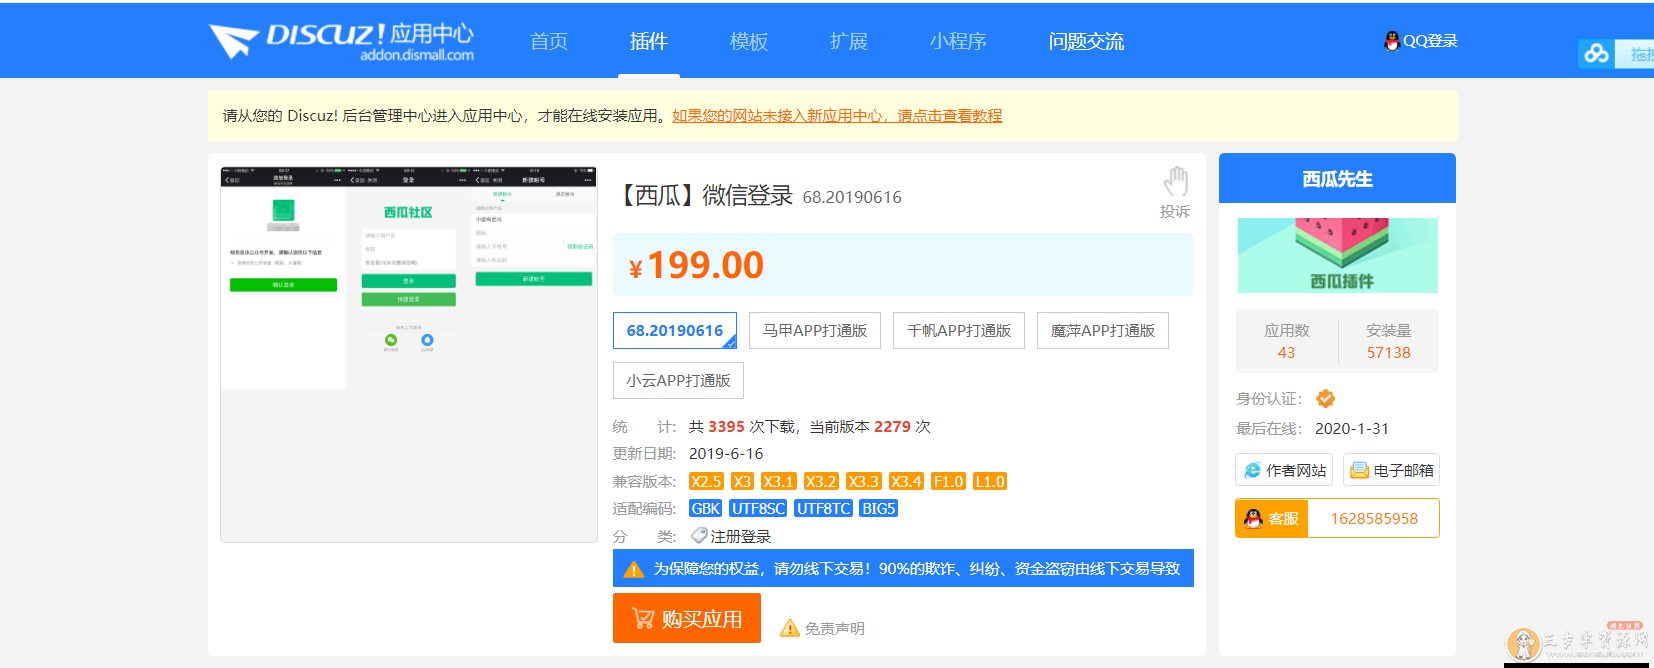
Task: Click the GBK encoding tag
Action: 706,508
